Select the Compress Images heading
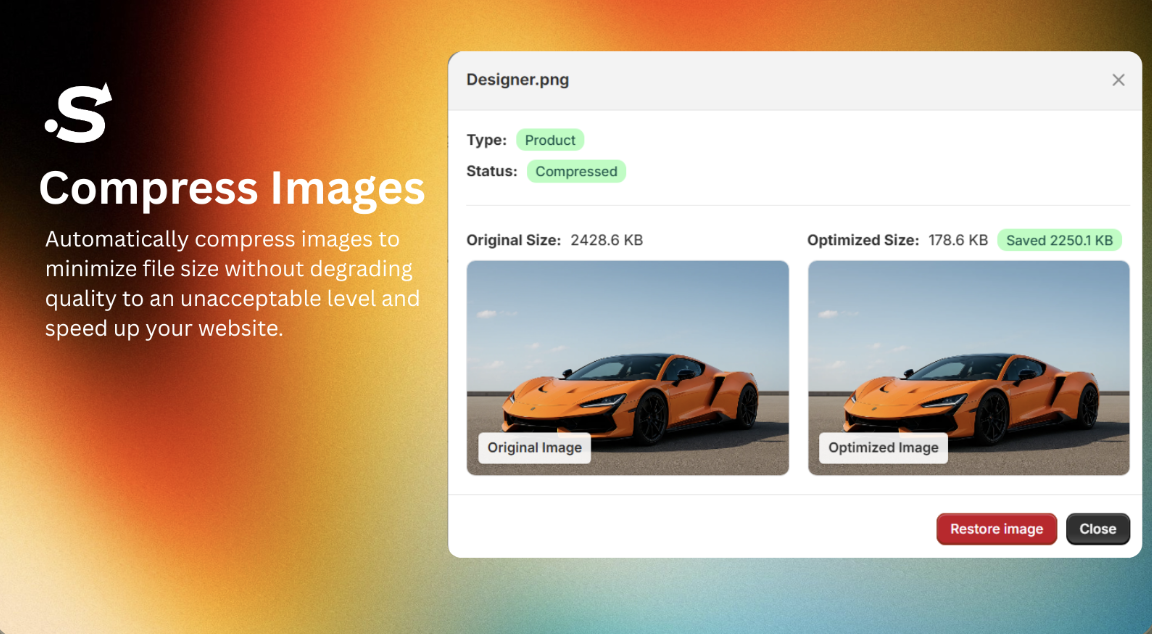This screenshot has height=634, width=1152. coord(232,188)
